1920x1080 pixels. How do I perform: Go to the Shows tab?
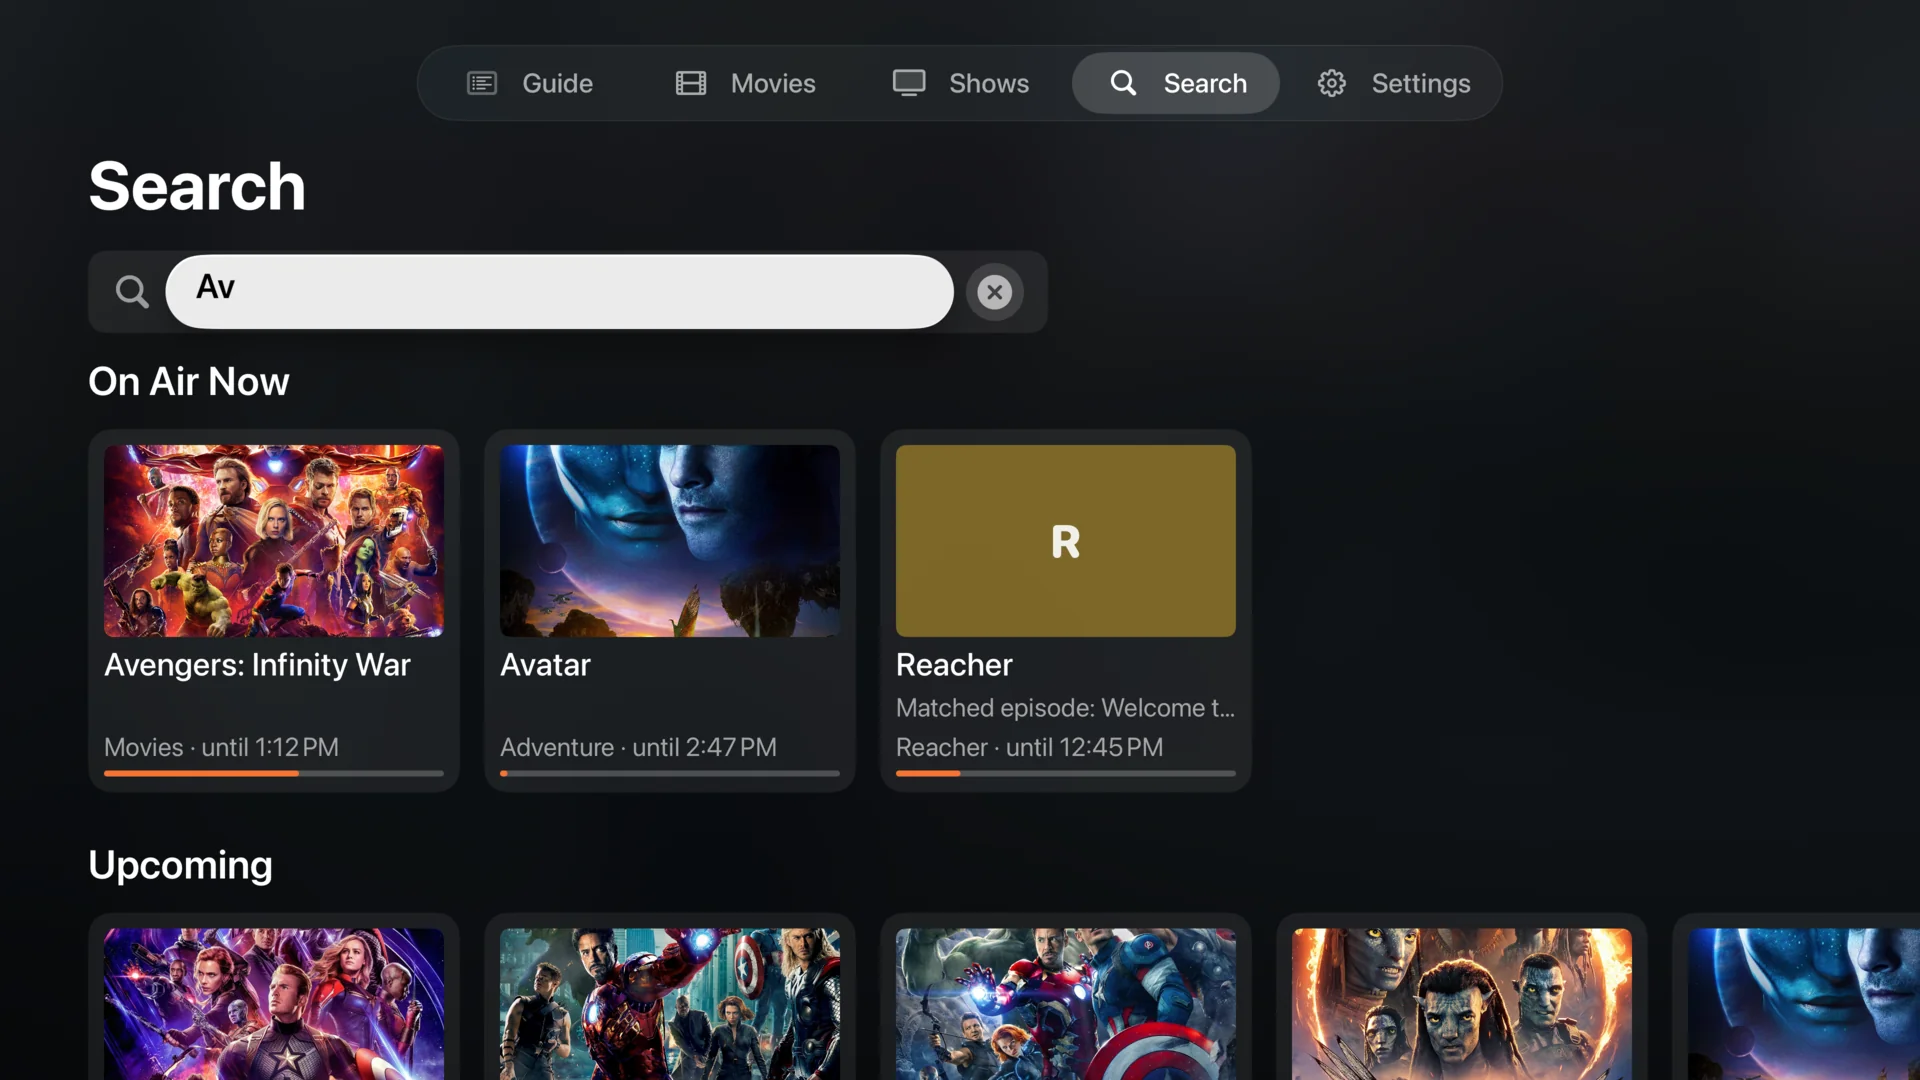click(x=961, y=83)
